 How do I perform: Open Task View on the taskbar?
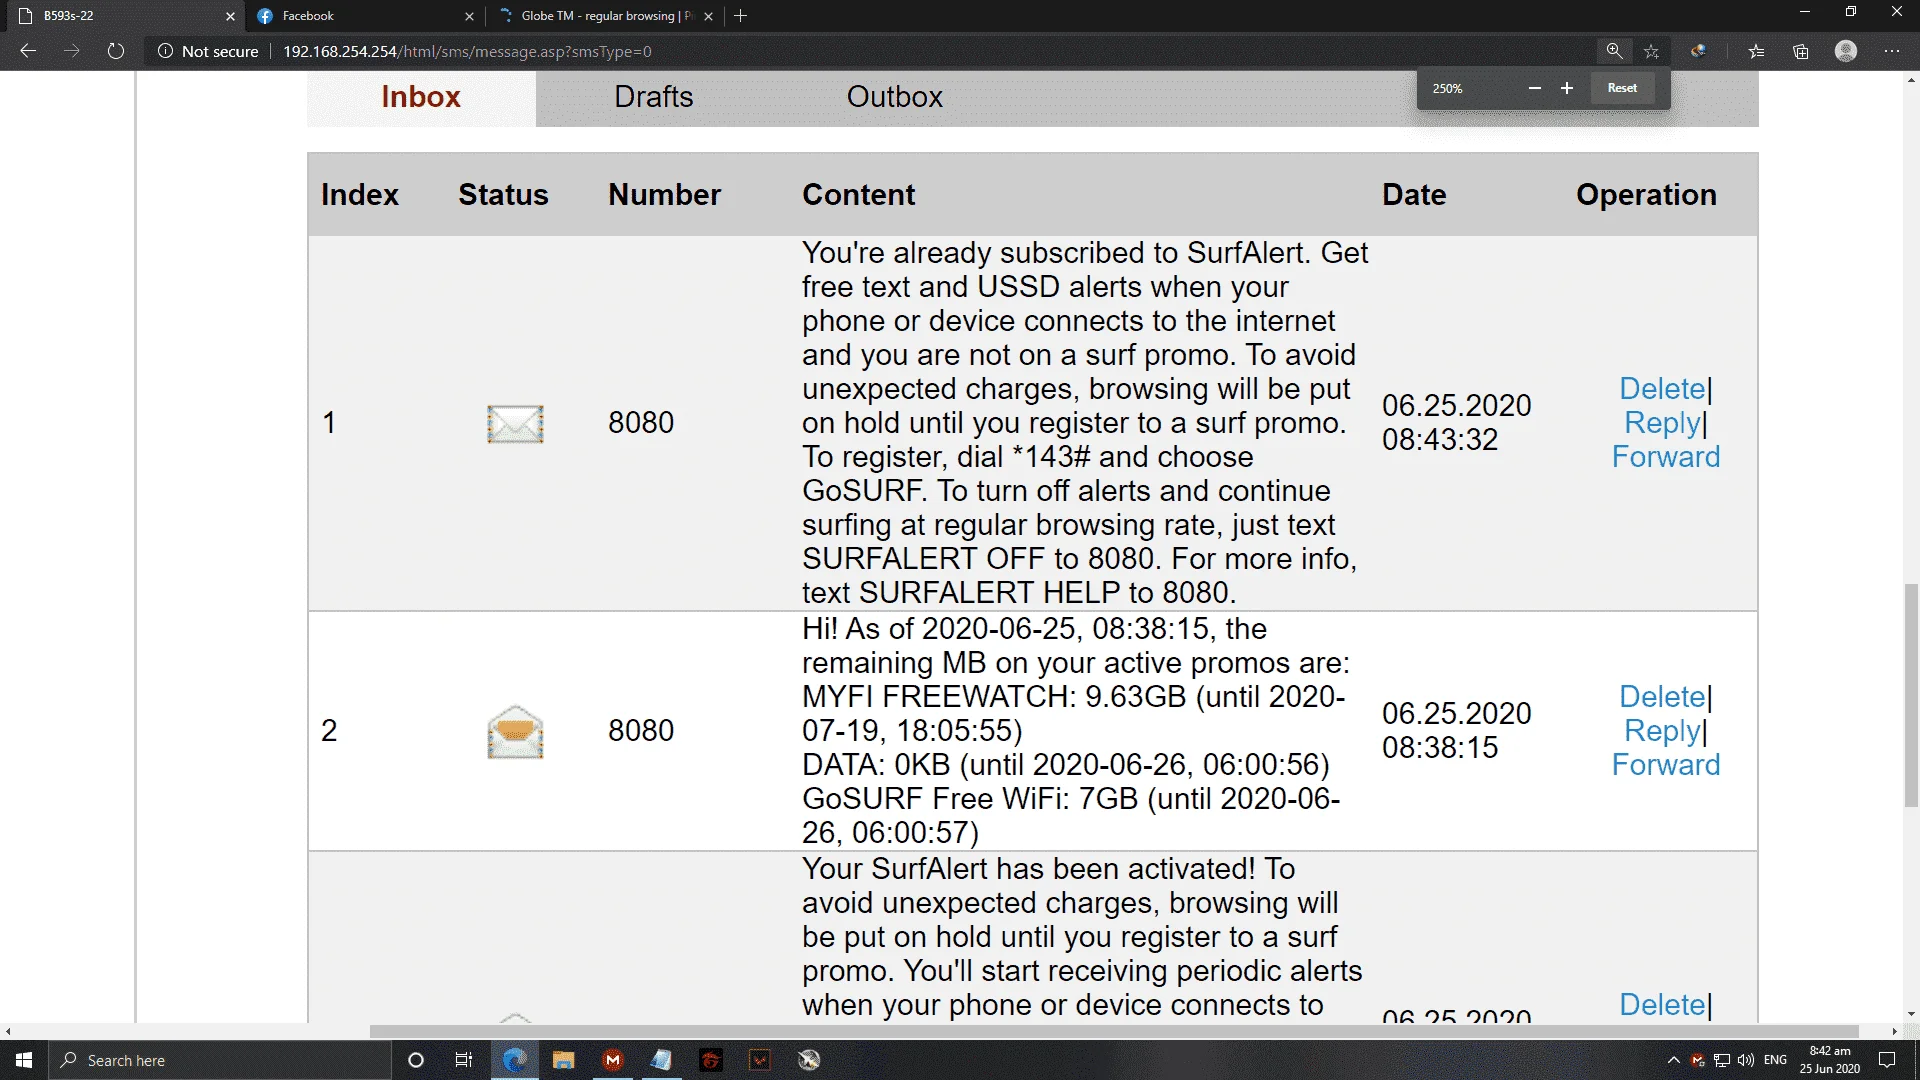pos(464,1060)
